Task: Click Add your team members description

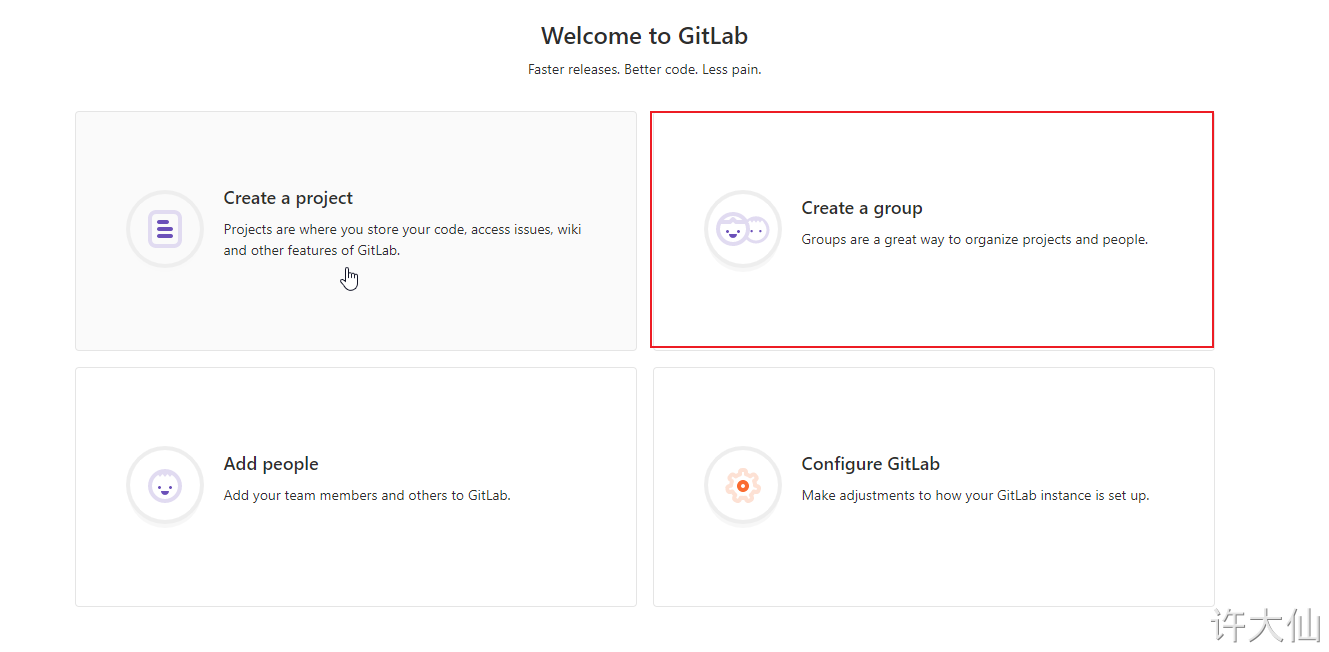Action: (367, 495)
